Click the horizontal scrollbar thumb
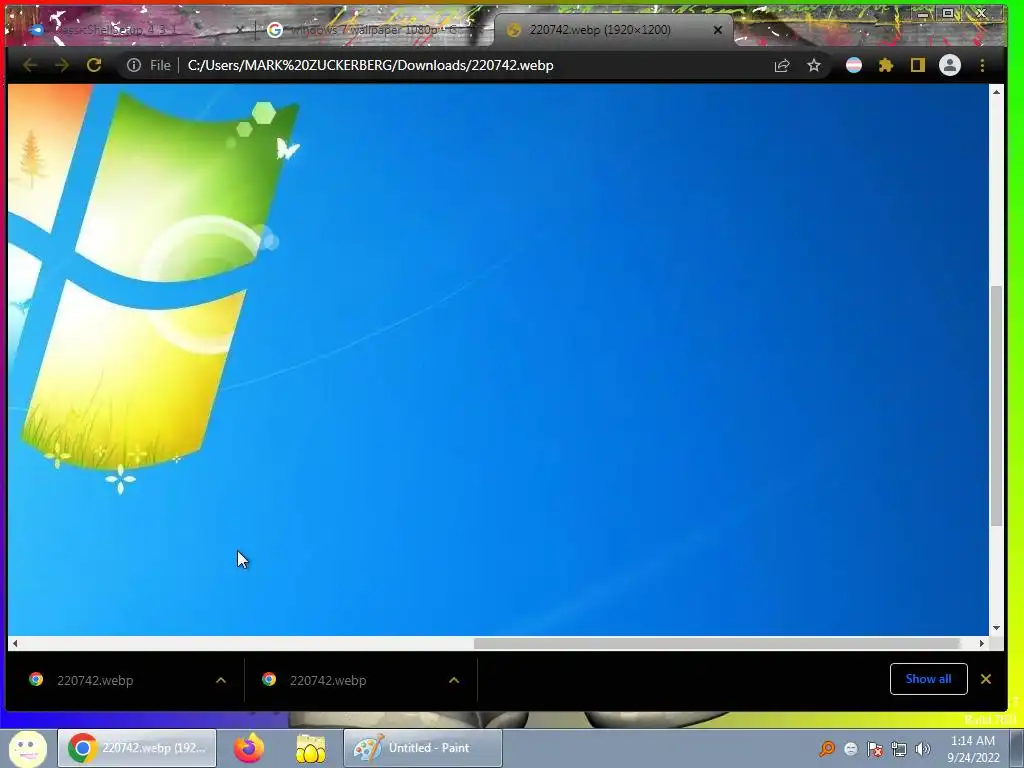1024x768 pixels. (716, 643)
